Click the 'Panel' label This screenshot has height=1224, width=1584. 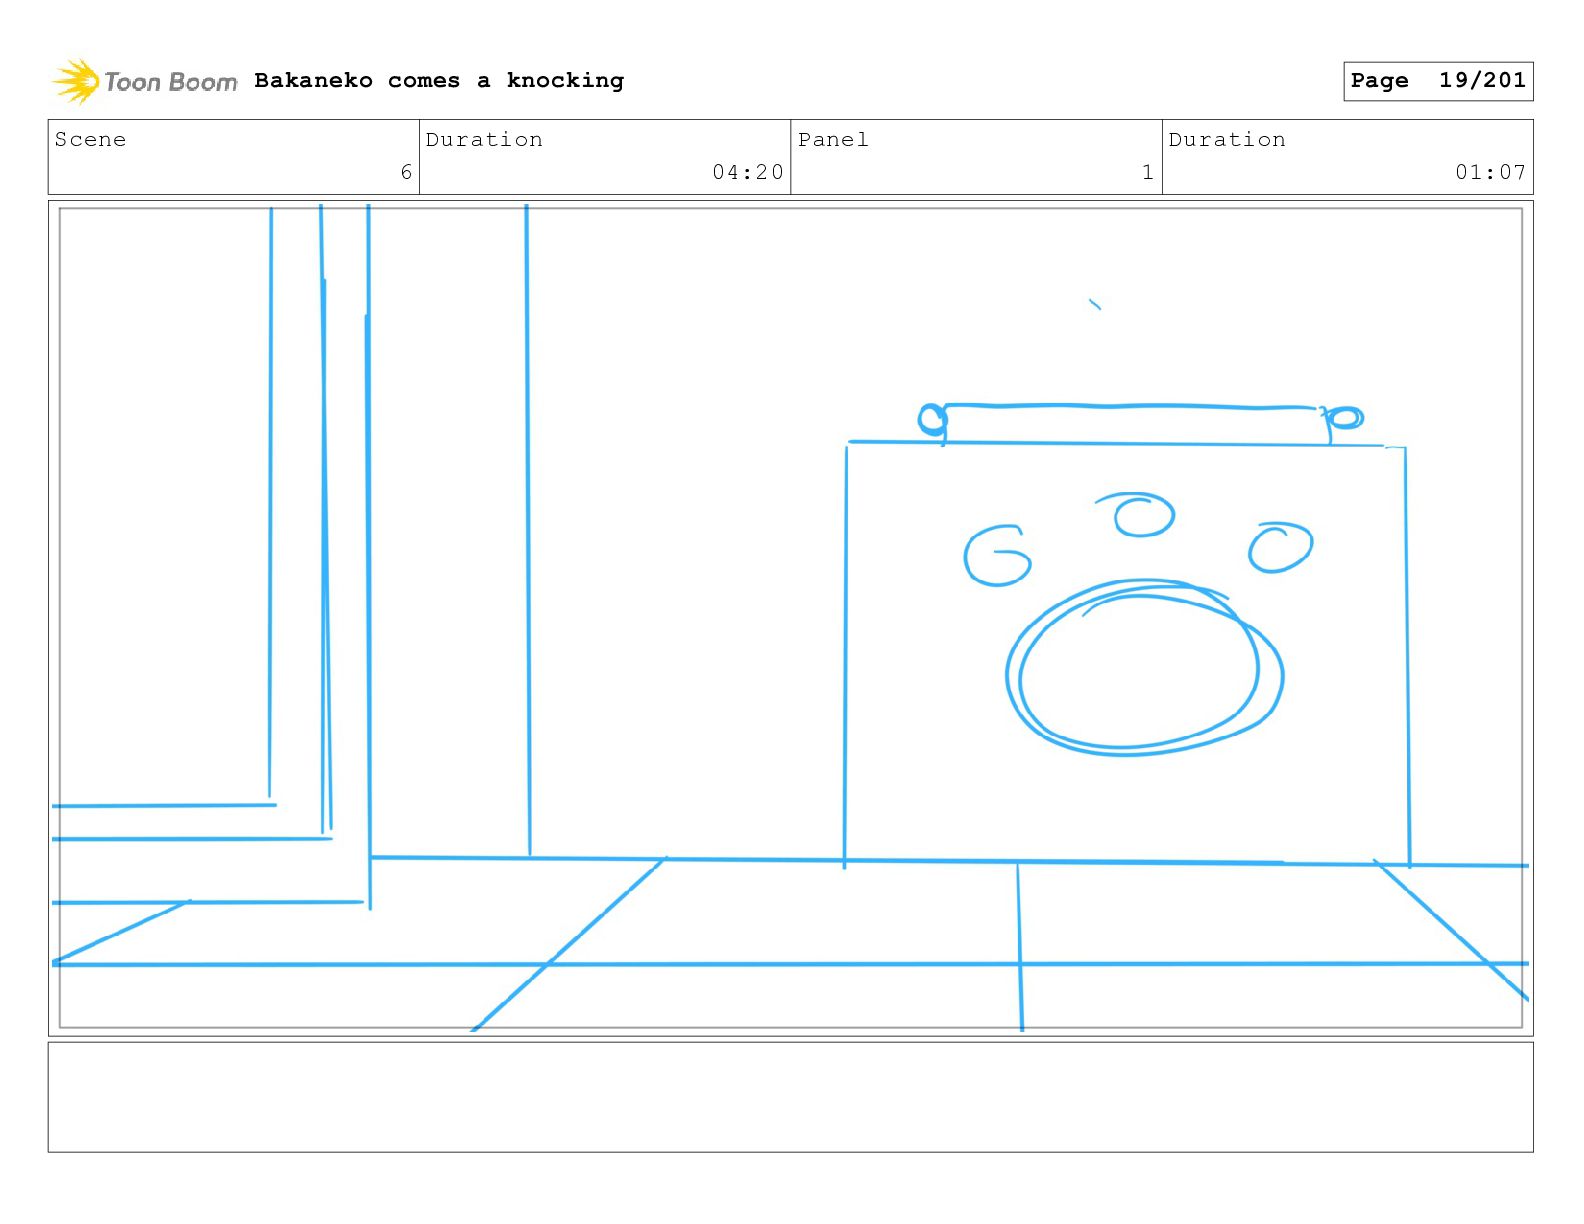click(x=833, y=140)
